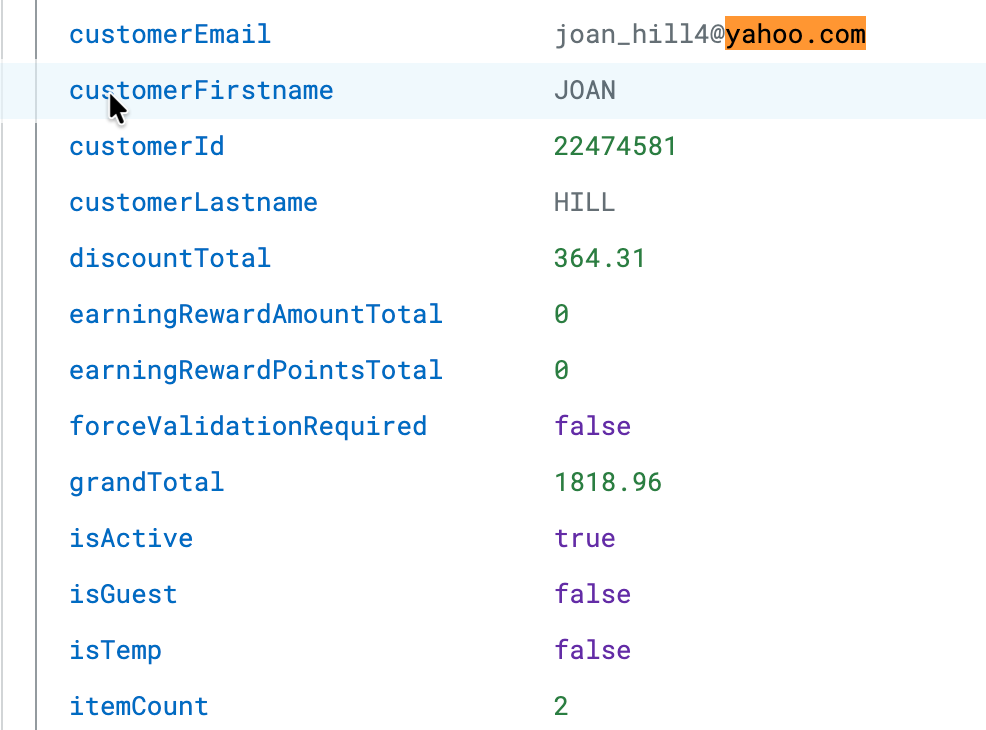This screenshot has height=730, width=986.
Task: Select the JOAN value
Action: click(584, 91)
